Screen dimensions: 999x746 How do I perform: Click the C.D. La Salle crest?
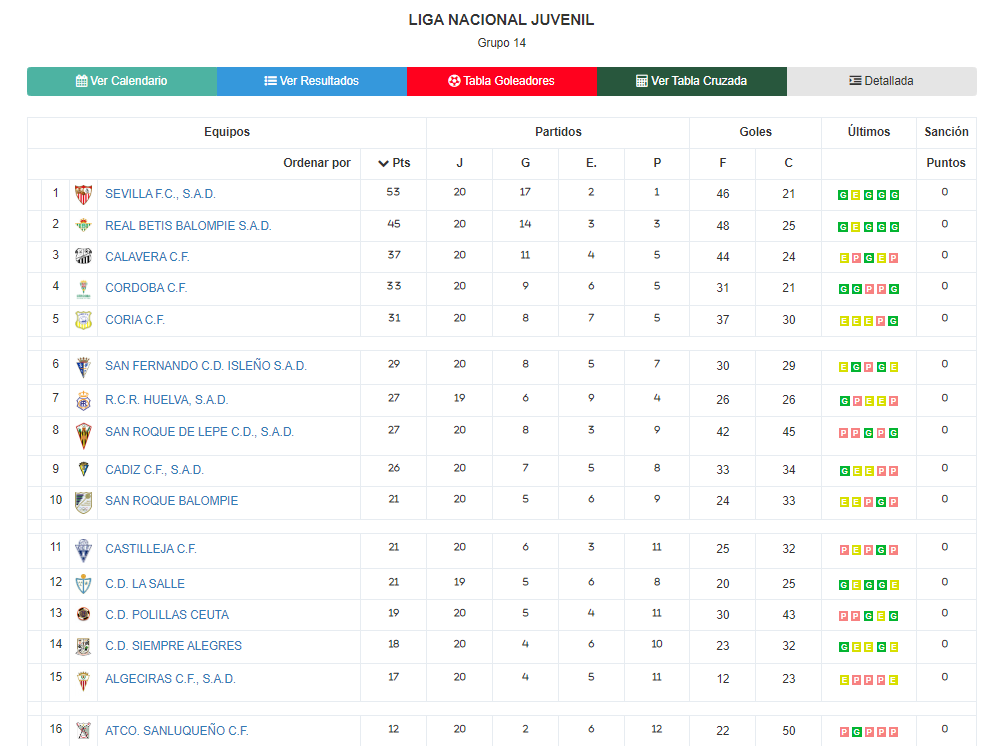coord(83,584)
